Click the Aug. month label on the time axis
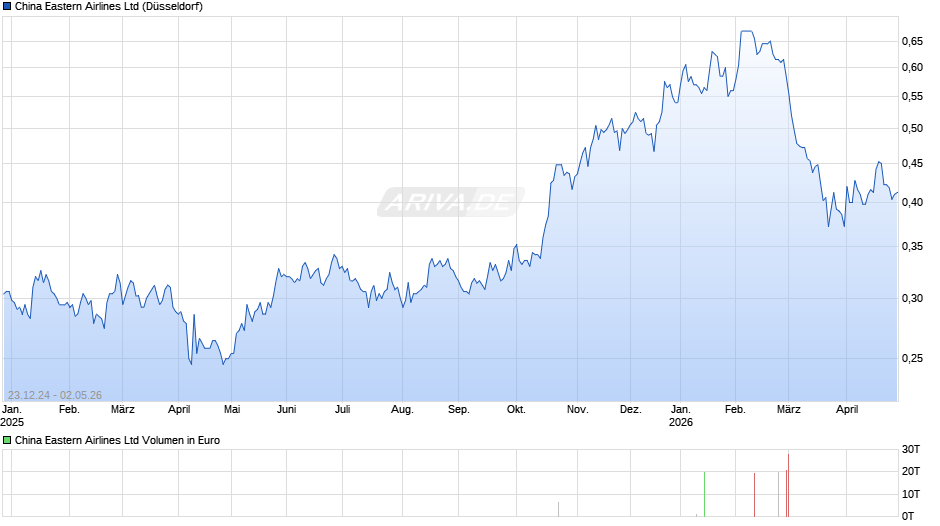The image size is (940, 526). point(402,410)
